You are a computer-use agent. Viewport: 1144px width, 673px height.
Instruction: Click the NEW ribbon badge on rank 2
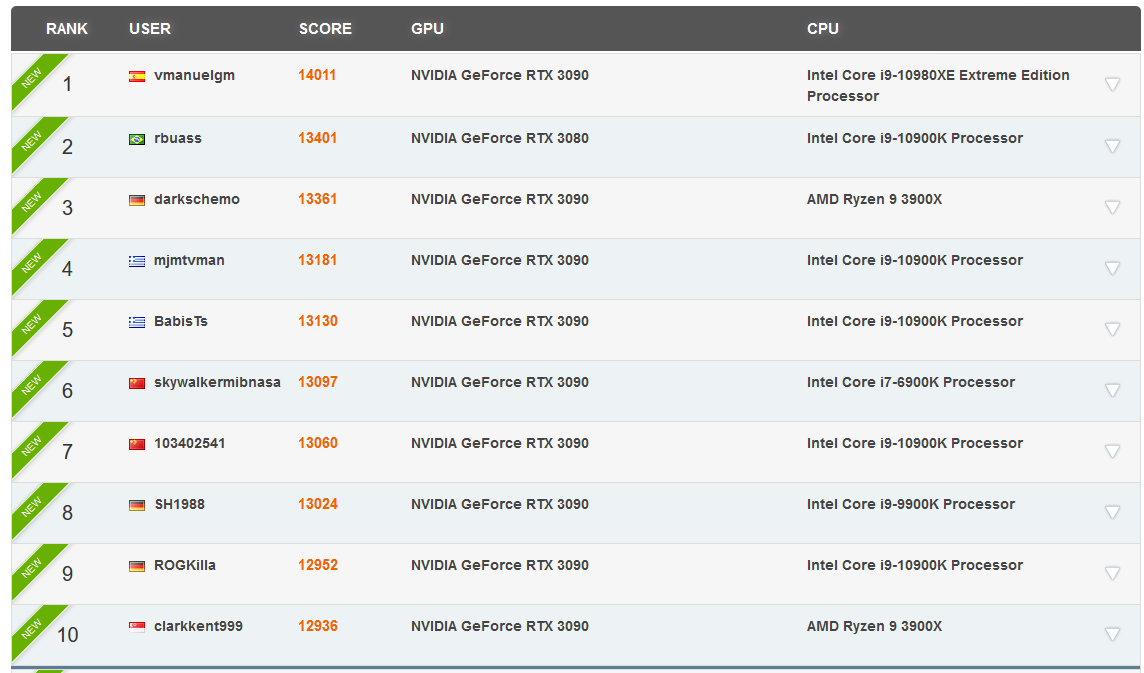[33, 140]
